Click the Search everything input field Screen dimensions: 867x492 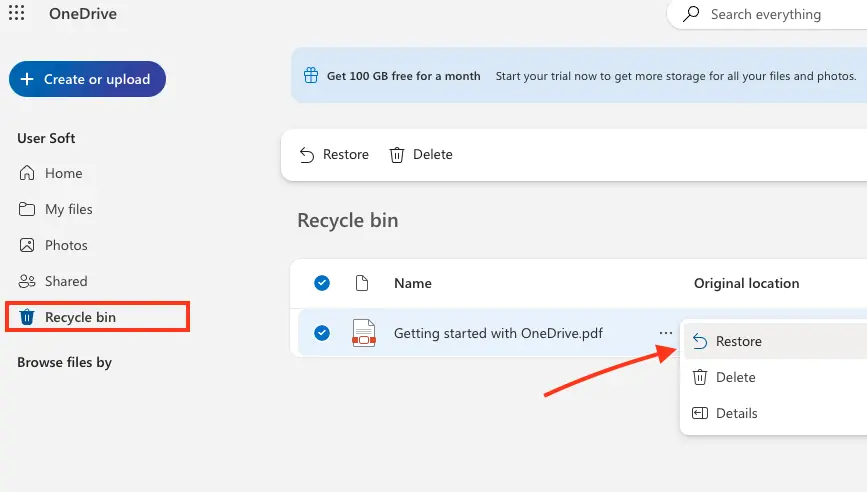click(x=775, y=14)
